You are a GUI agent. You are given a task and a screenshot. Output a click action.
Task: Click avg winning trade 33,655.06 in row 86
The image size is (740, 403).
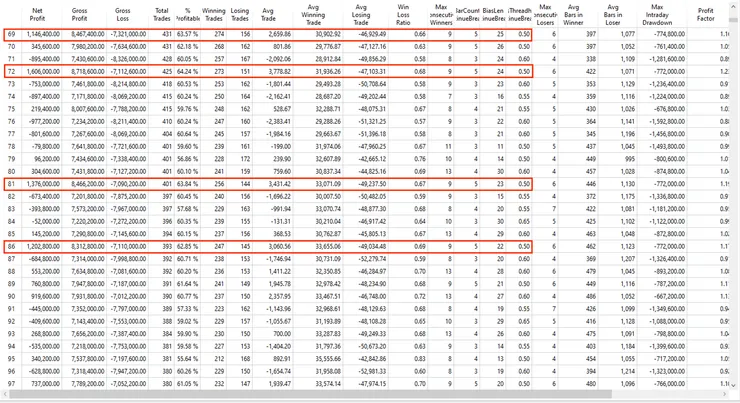(328, 246)
